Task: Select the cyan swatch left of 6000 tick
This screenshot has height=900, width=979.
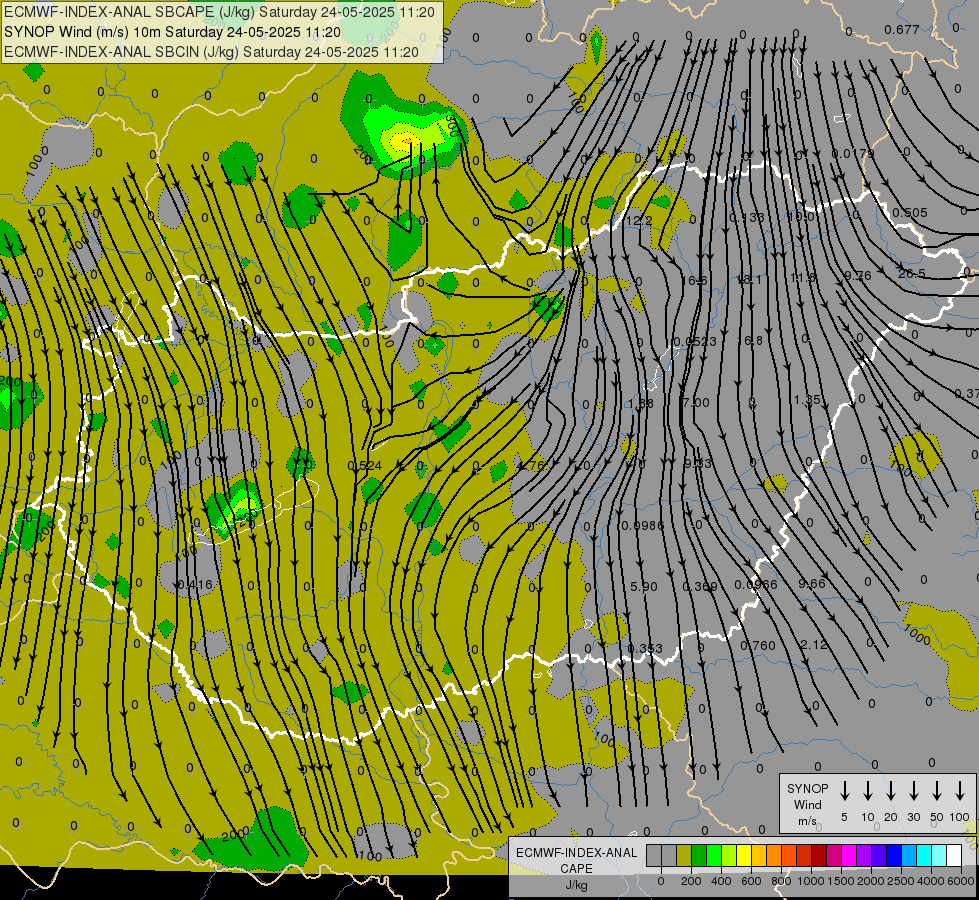Action: 924,855
